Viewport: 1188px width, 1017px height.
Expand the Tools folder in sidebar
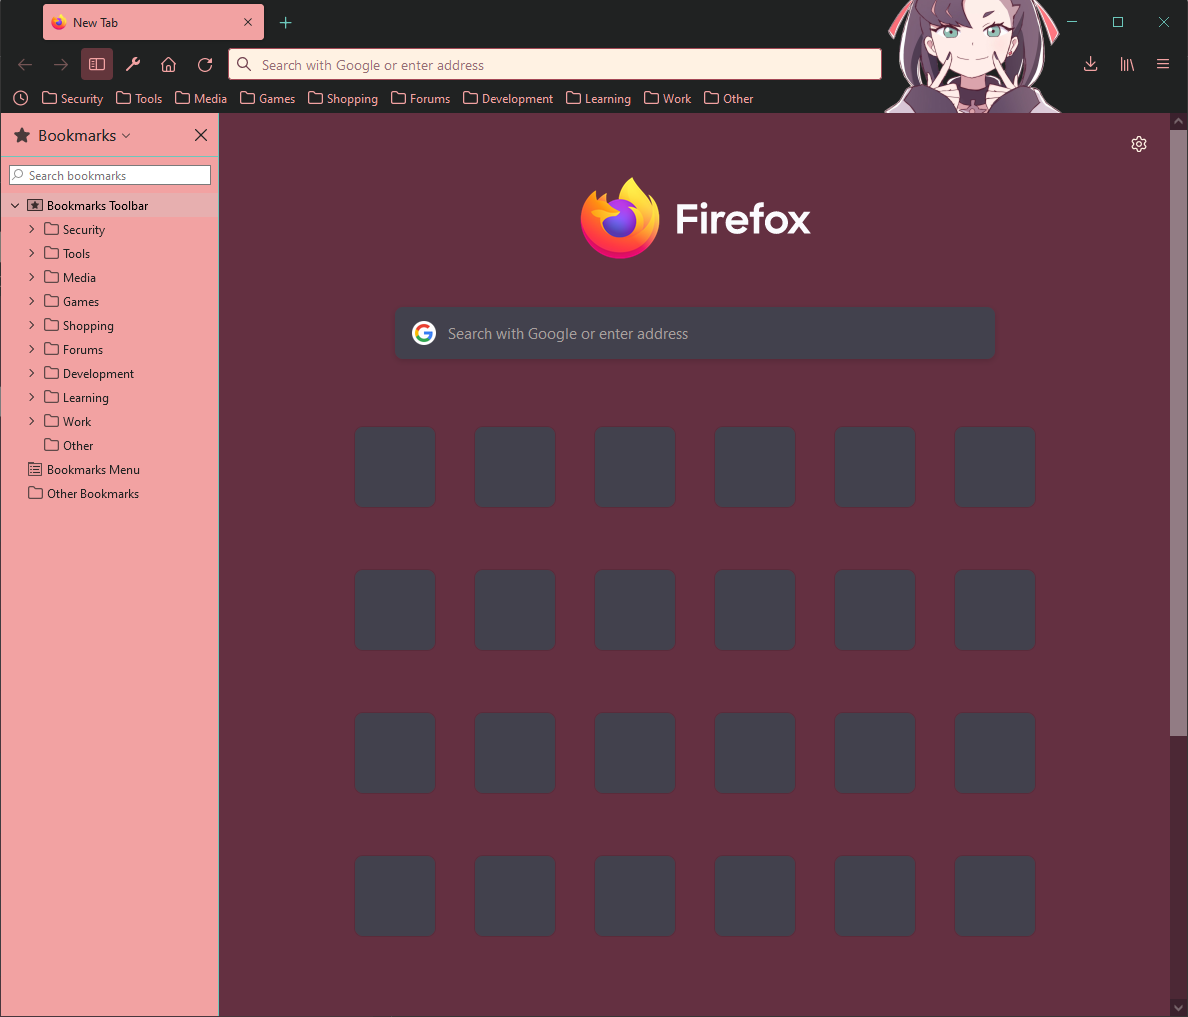(31, 253)
